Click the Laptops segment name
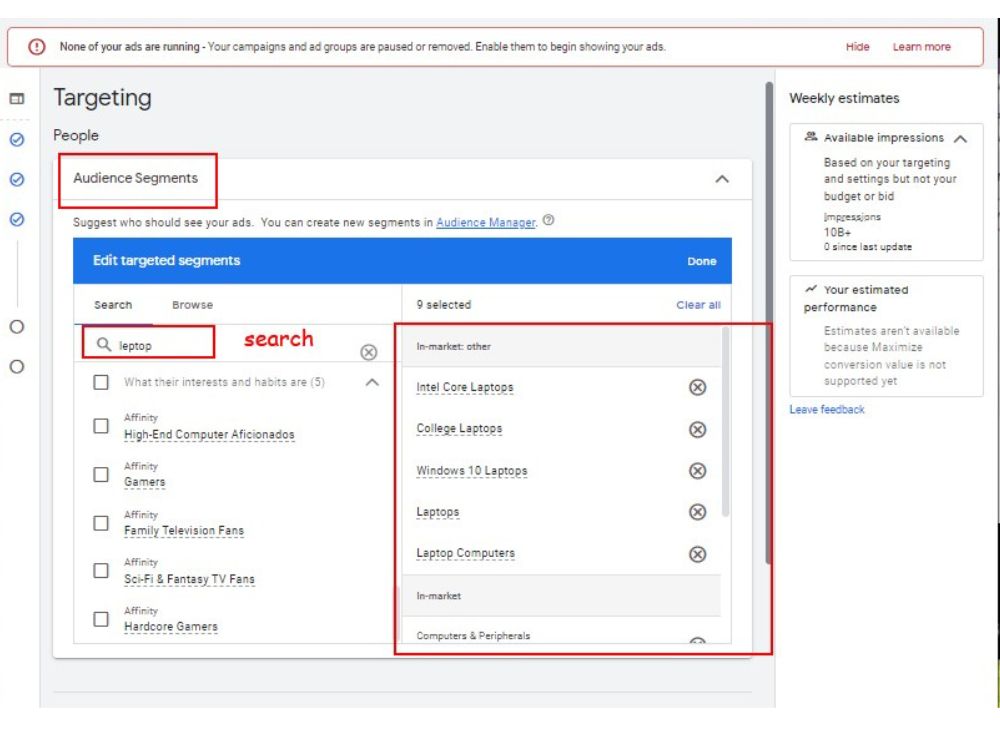 [x=438, y=512]
